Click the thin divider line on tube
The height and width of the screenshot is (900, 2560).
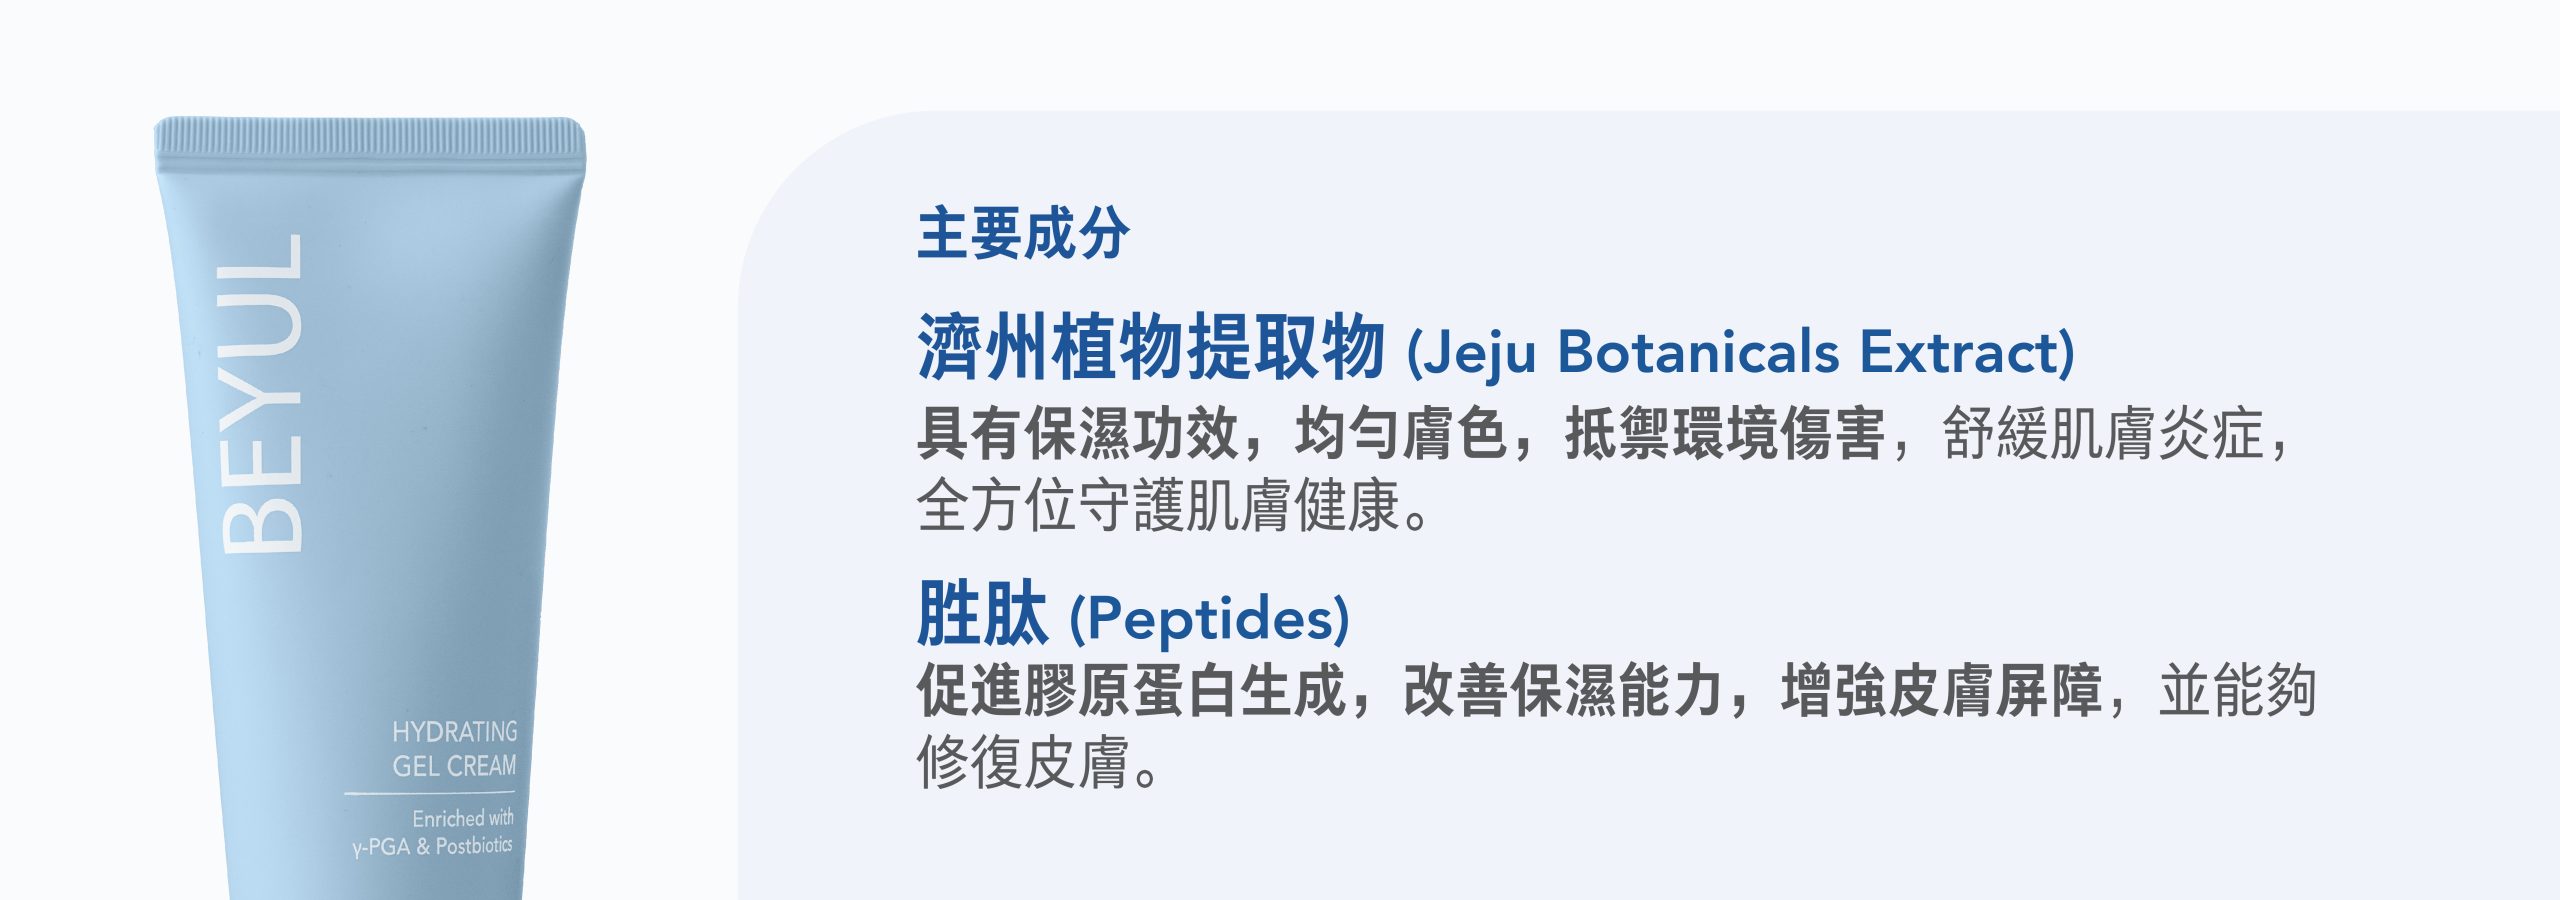(430, 793)
